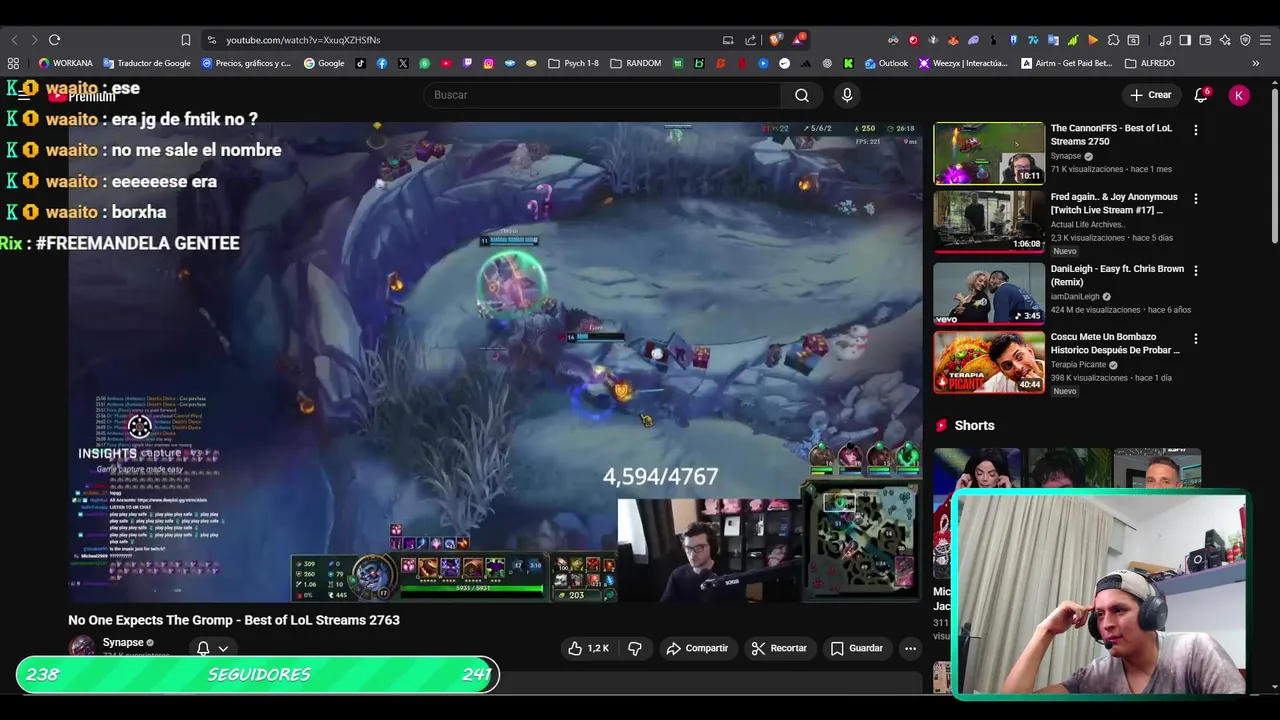
Task: Bookmark this page with the bookmark icon
Action: point(185,40)
